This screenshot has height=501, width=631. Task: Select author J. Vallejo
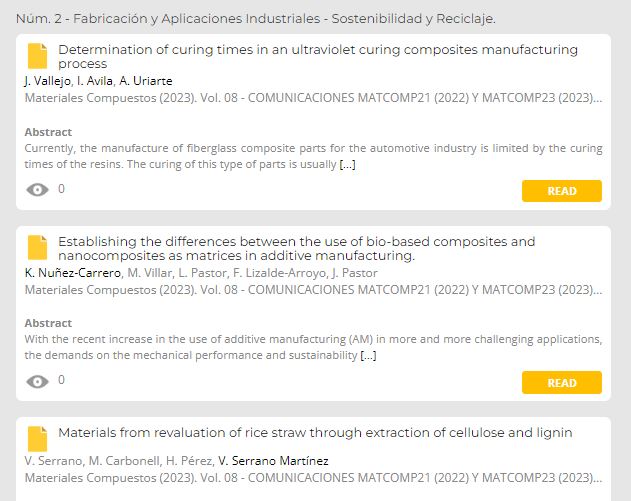tap(47, 81)
